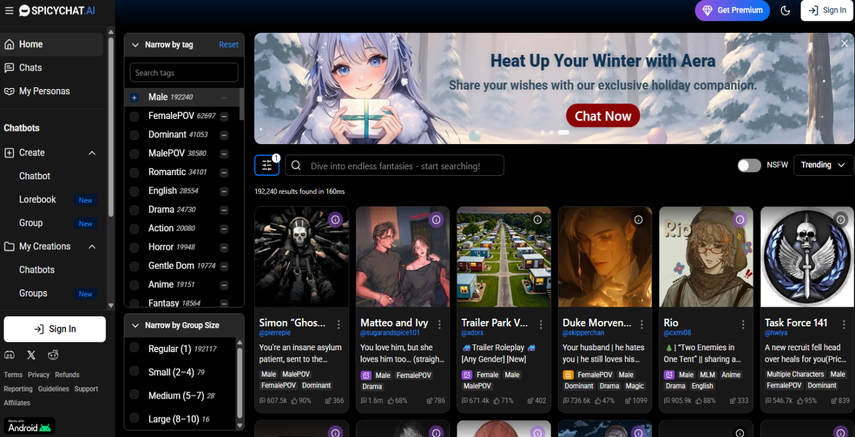Collapse the My Creations sidebar section
This screenshot has width=855, height=437.
coord(92,246)
